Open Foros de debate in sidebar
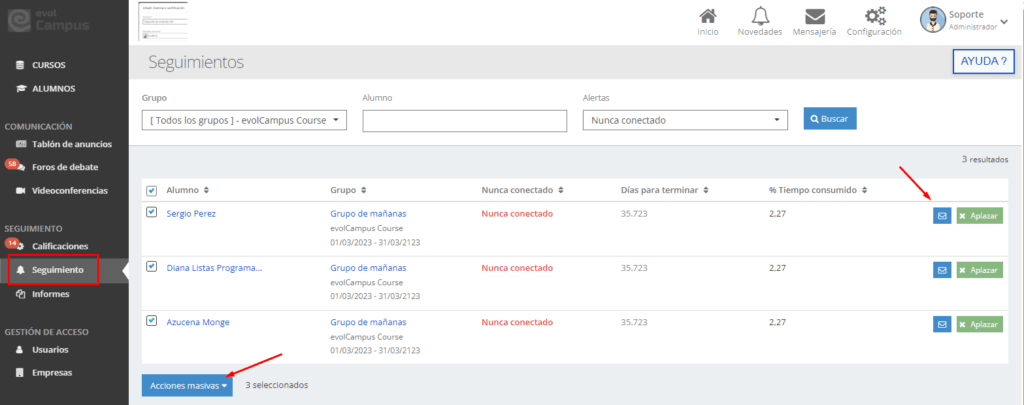This screenshot has width=1024, height=405. click(65, 167)
